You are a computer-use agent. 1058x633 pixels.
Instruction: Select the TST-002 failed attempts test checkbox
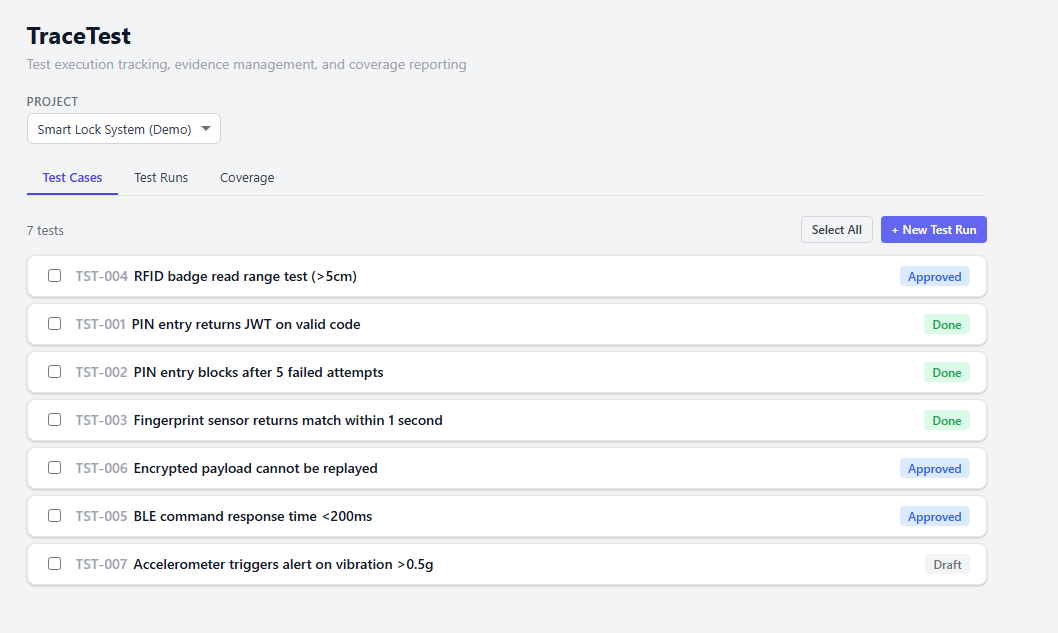(x=55, y=372)
